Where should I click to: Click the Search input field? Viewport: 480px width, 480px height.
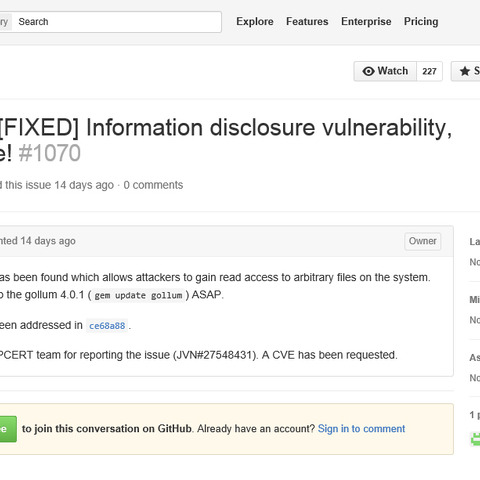click(x=117, y=22)
